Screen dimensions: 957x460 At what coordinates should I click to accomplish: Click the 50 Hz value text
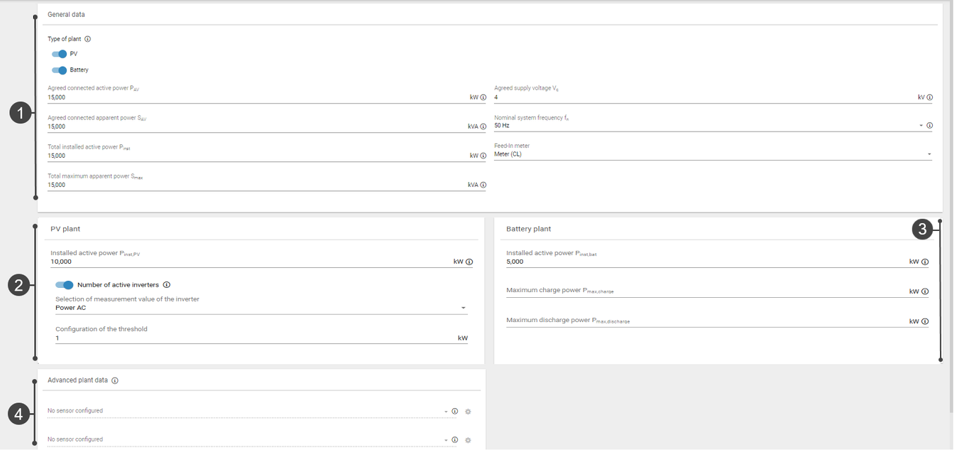[502, 126]
